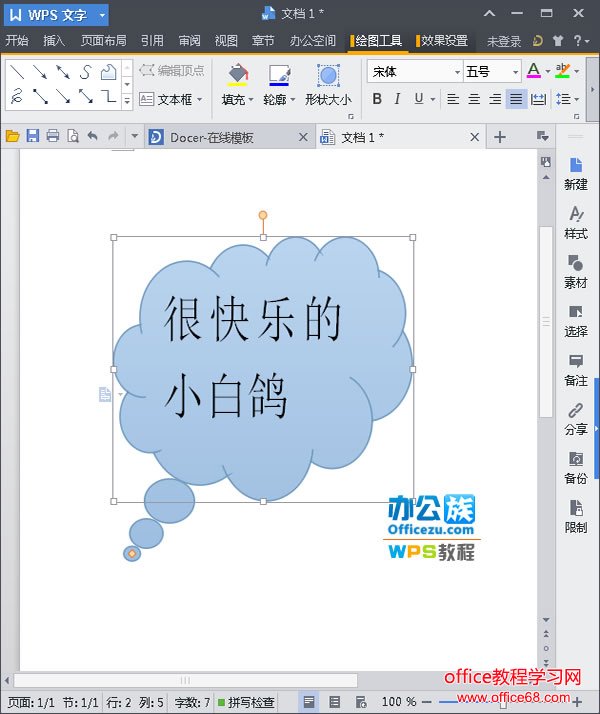Open quick access toolbar customize arrow
Image resolution: width=600 pixels, height=714 pixels.
tap(134, 136)
